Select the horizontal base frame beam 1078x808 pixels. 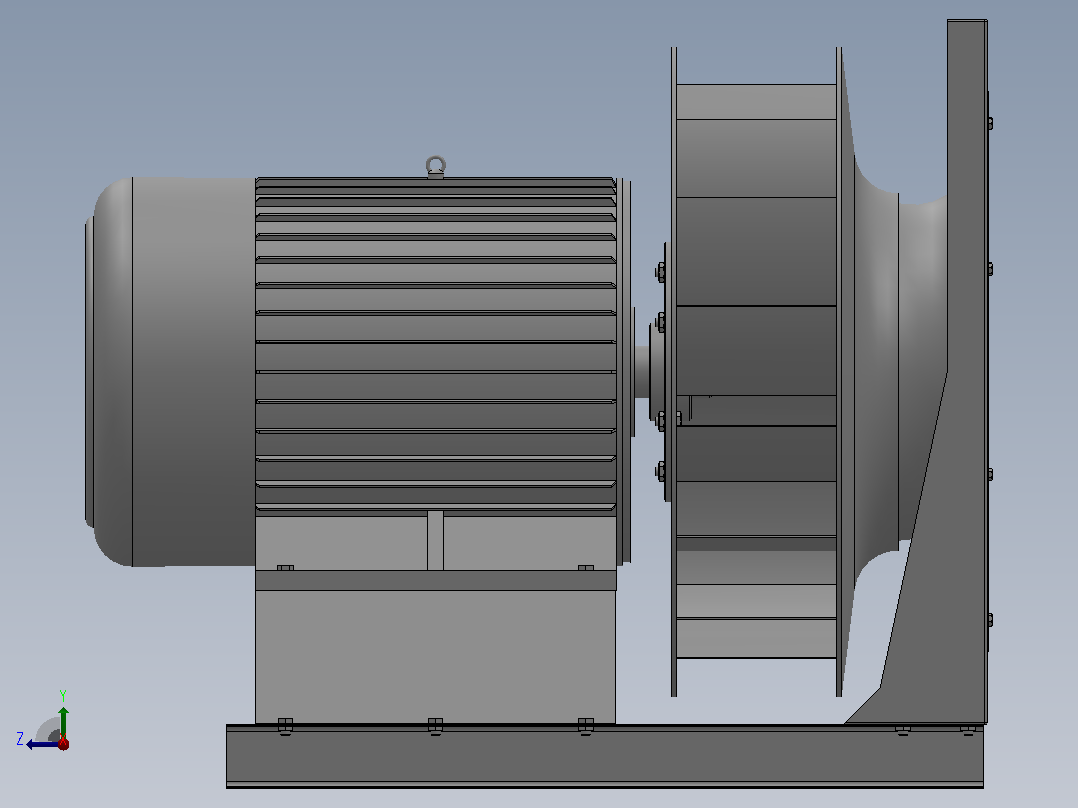click(605, 756)
